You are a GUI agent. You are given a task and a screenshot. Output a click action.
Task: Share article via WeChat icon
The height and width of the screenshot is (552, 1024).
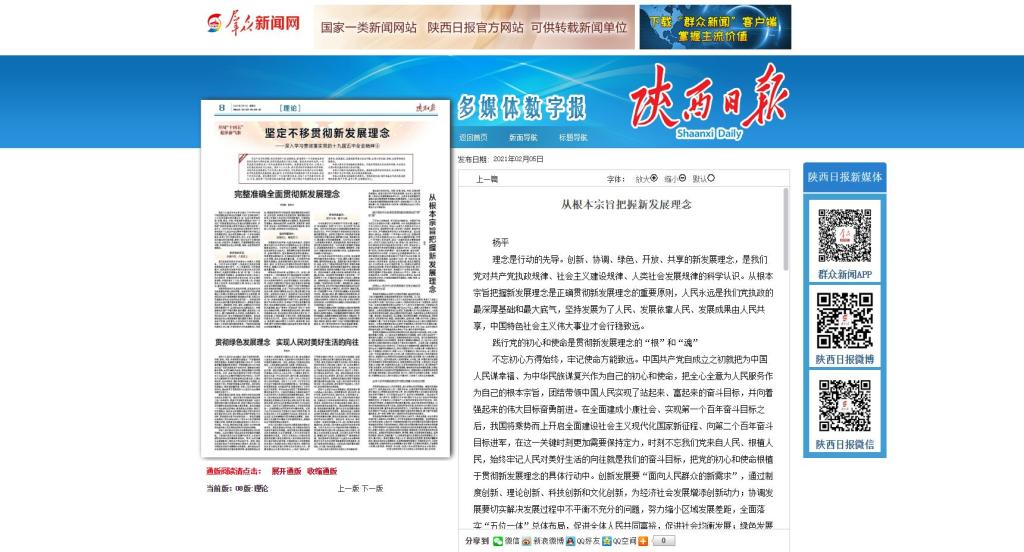[498, 541]
